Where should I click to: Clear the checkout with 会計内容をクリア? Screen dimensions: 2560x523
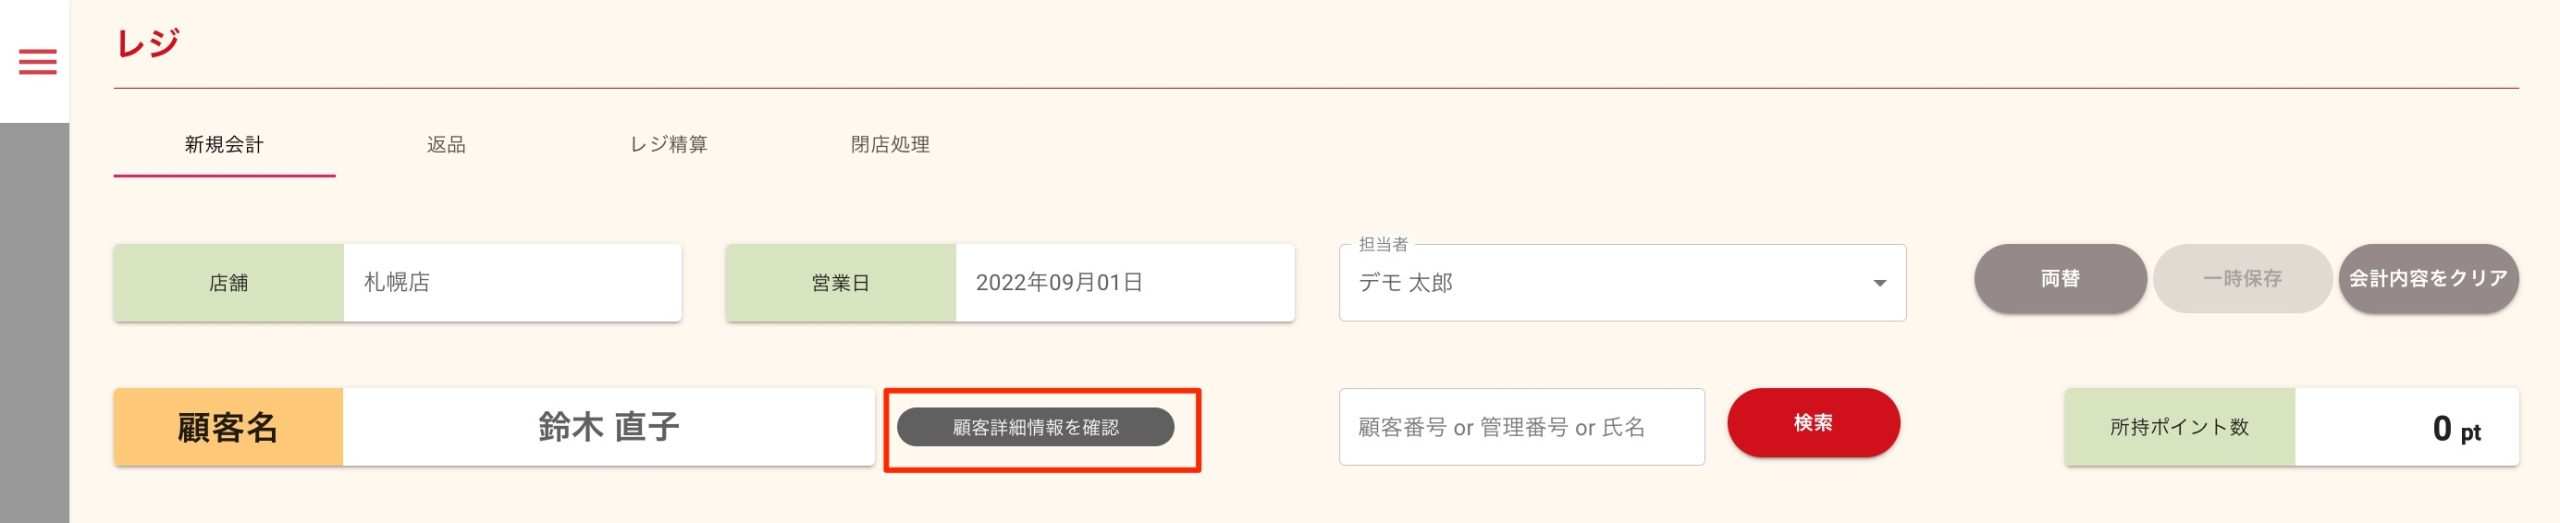pyautogui.click(x=2428, y=279)
